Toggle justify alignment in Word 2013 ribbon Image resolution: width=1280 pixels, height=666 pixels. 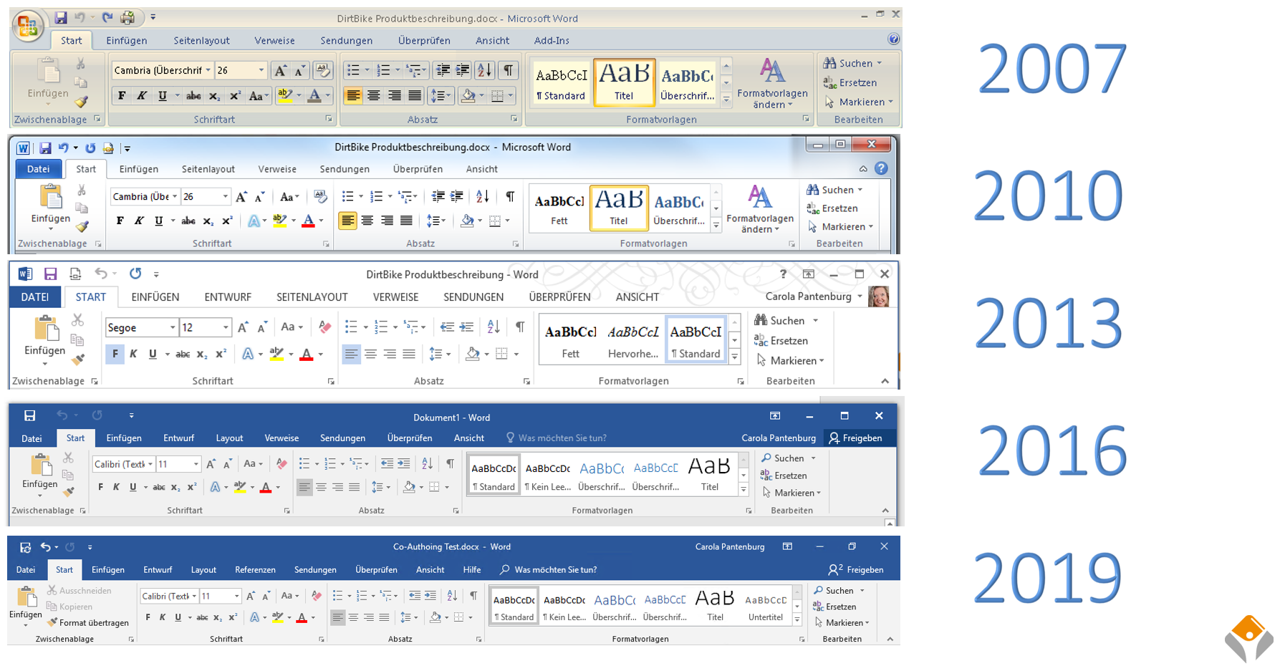(x=408, y=354)
